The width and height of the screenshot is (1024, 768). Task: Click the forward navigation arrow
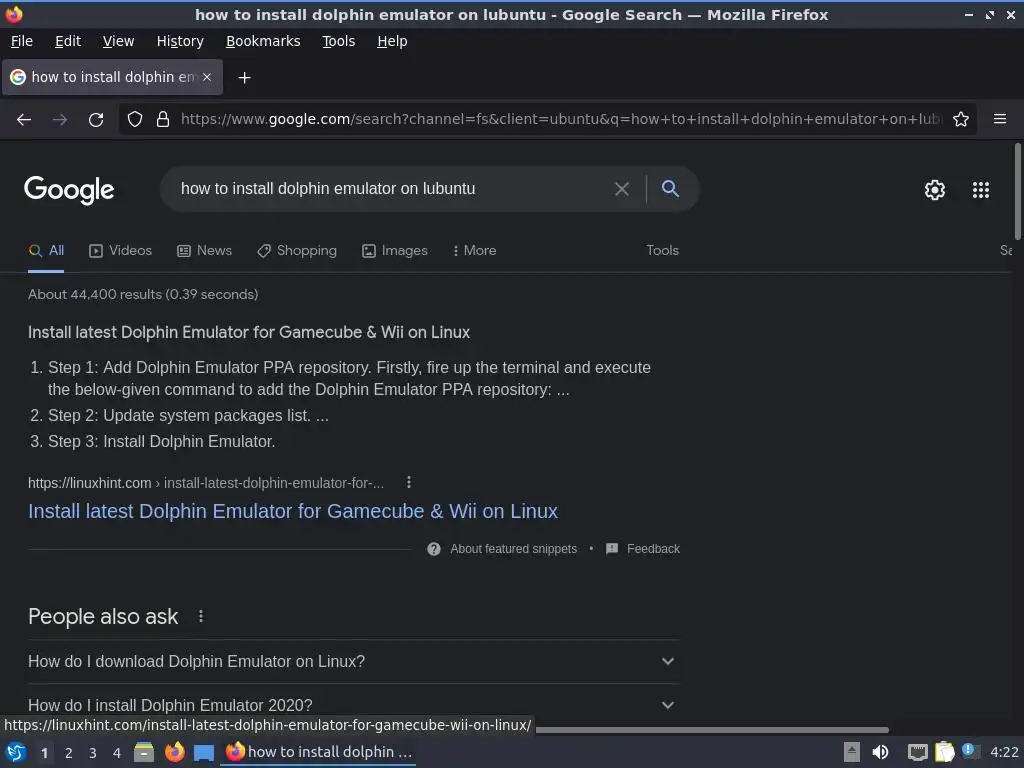[59, 120]
